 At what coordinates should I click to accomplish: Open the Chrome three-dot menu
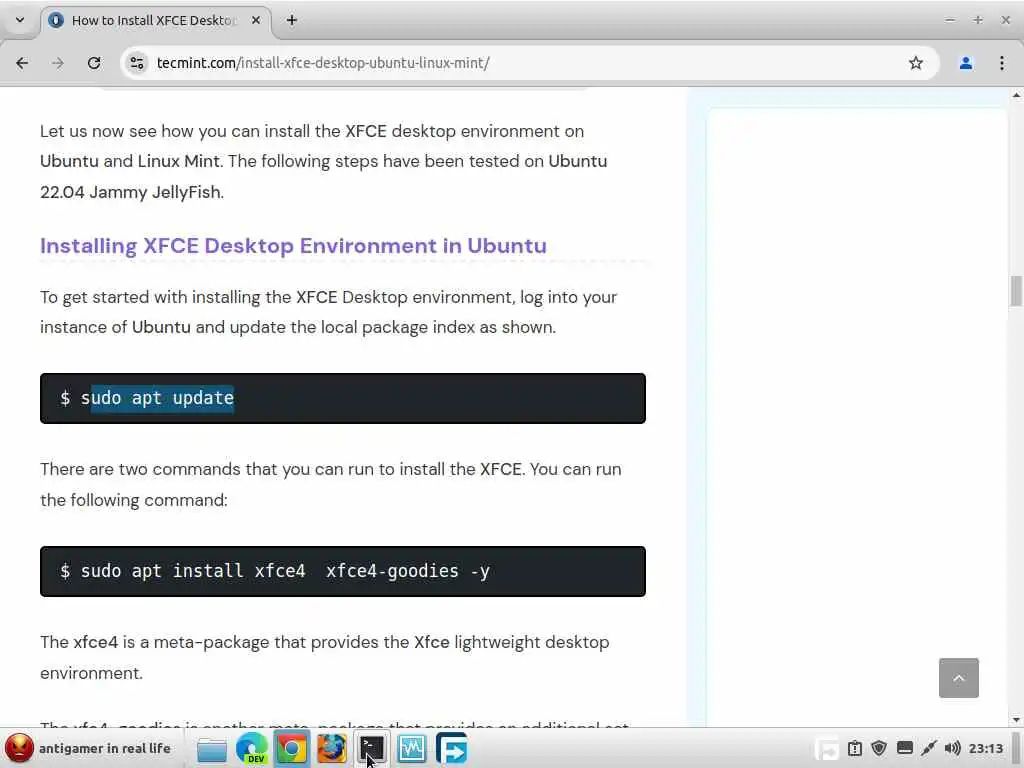[1002, 63]
